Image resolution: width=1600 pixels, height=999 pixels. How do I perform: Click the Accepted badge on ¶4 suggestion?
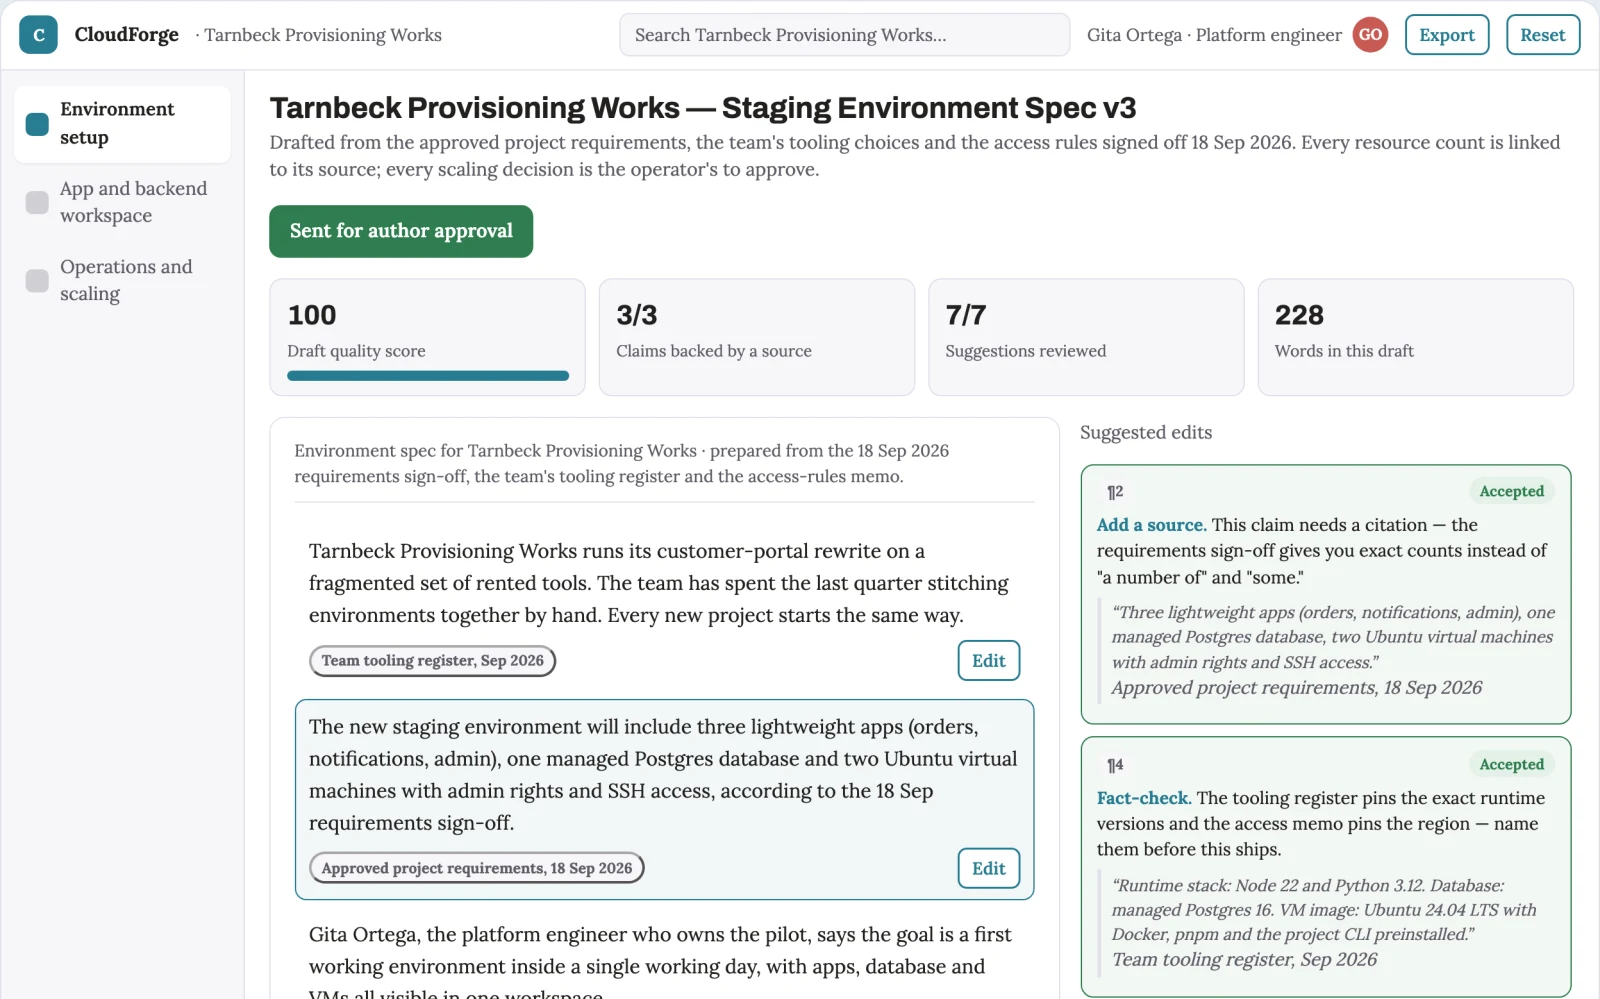[1511, 764]
